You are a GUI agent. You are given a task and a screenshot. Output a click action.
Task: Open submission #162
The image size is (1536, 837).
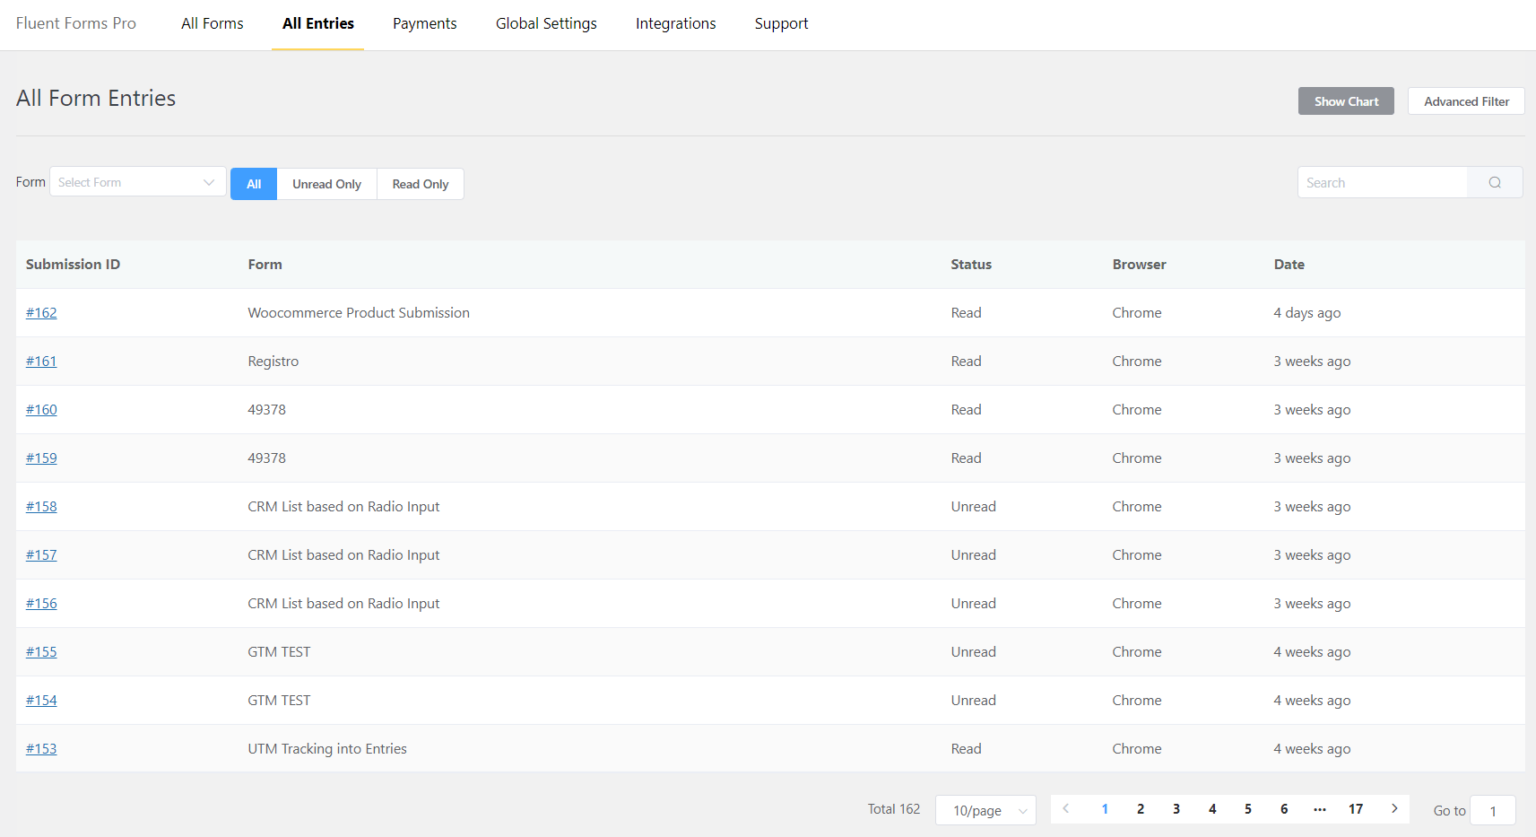click(x=41, y=312)
